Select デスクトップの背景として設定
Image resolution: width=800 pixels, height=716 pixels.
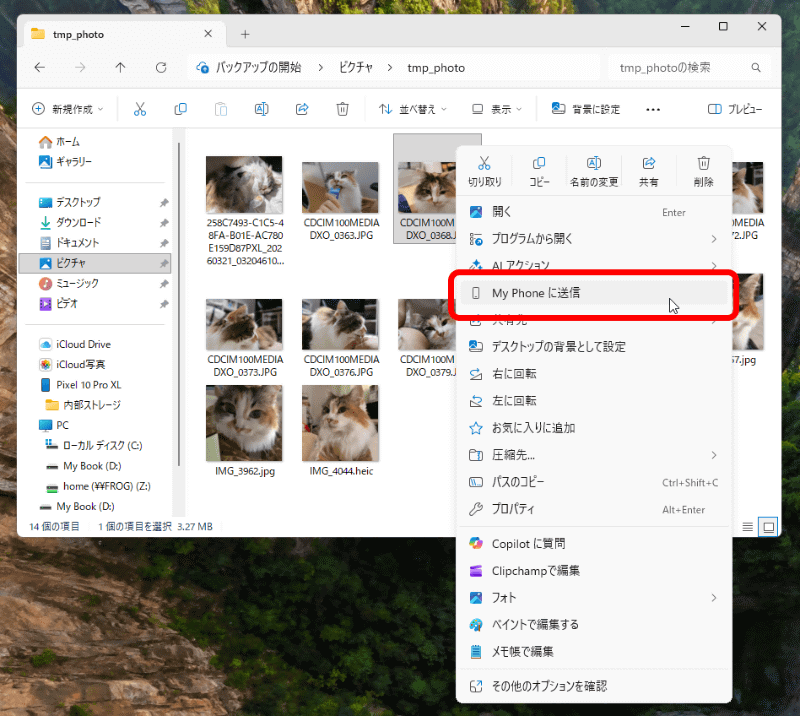[594, 347]
